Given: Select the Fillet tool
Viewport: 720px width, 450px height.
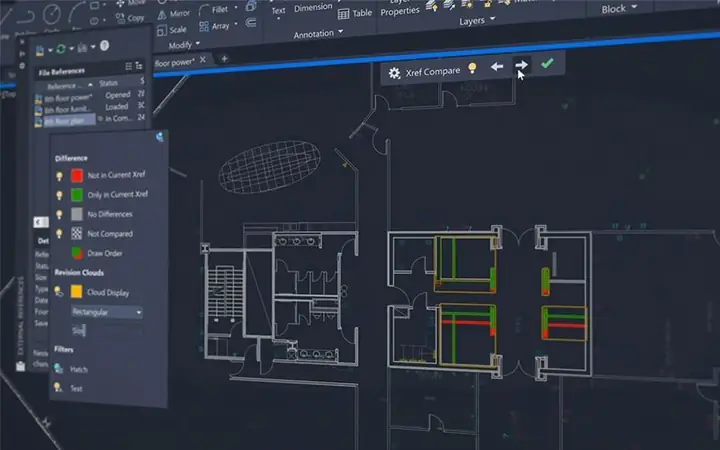Looking at the screenshot, I should (x=214, y=10).
